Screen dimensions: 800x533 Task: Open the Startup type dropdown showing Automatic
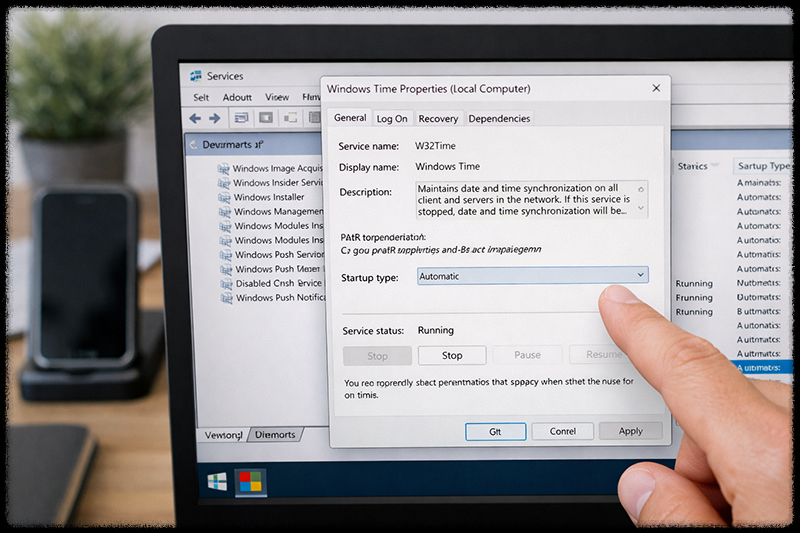[x=533, y=275]
